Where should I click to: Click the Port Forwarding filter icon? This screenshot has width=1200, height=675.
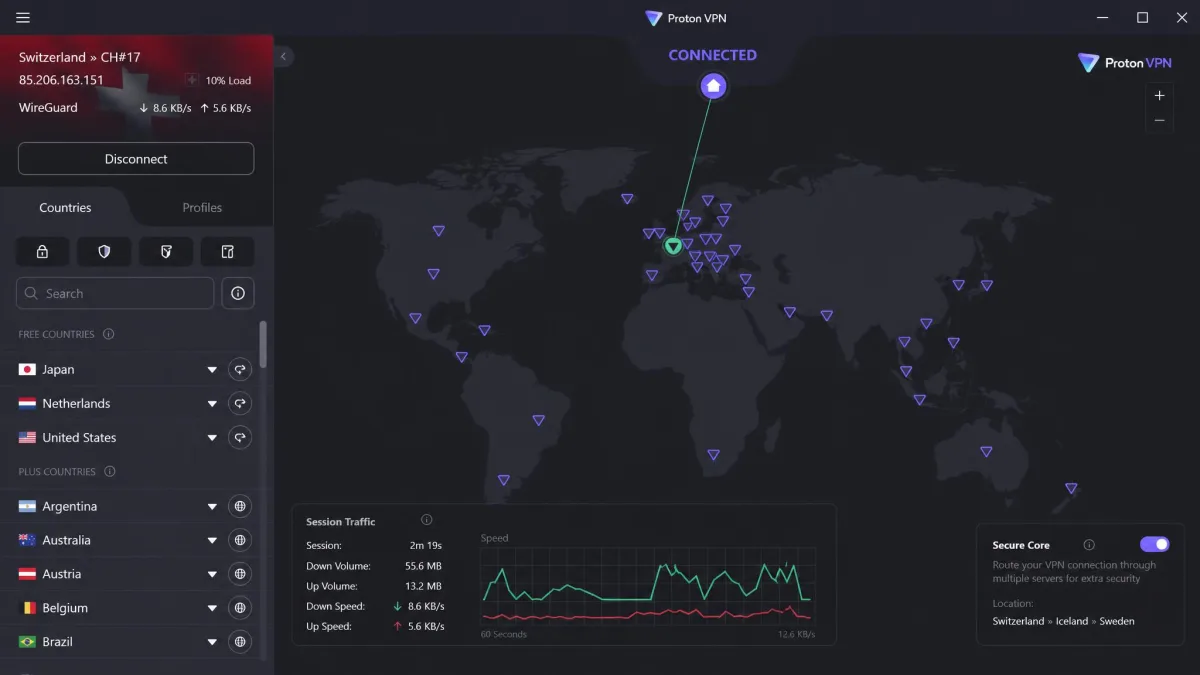click(227, 251)
